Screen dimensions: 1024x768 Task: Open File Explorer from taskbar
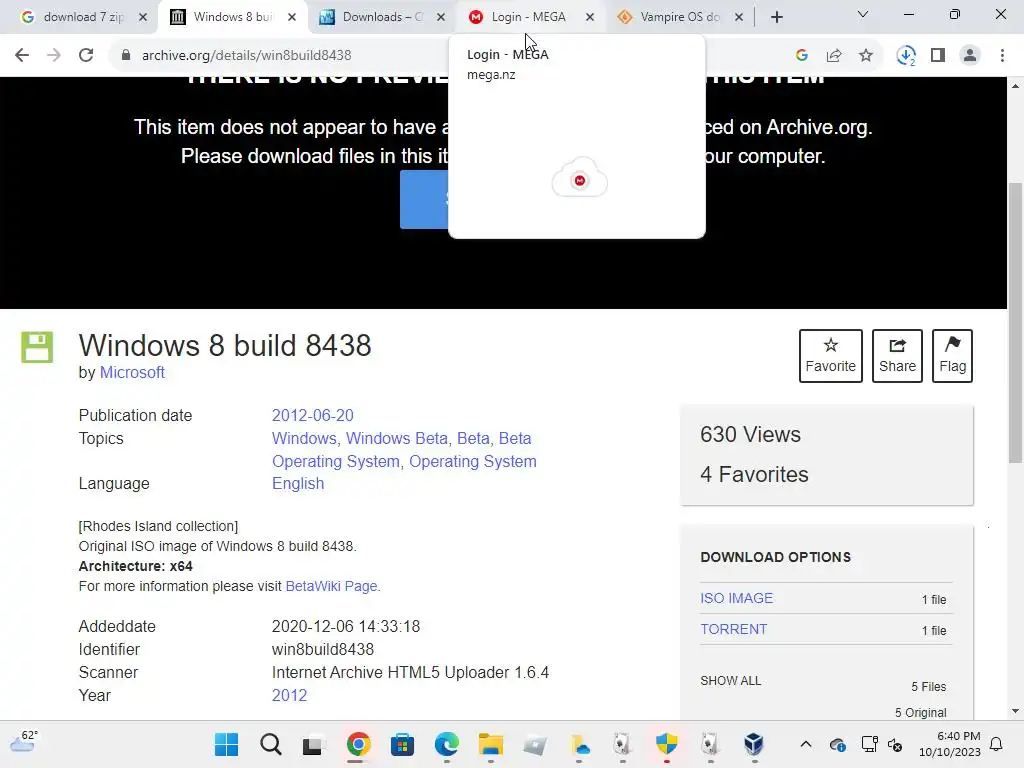(x=490, y=744)
